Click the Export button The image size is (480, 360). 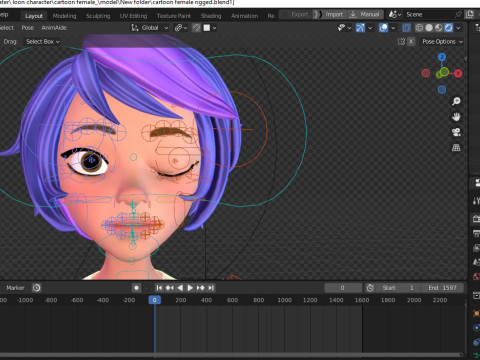297,14
